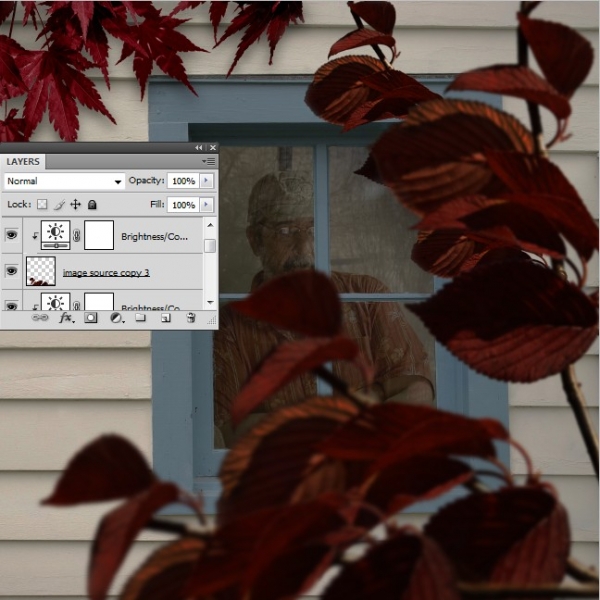Click the Create new group folder icon
This screenshot has width=600, height=600.
point(140,318)
